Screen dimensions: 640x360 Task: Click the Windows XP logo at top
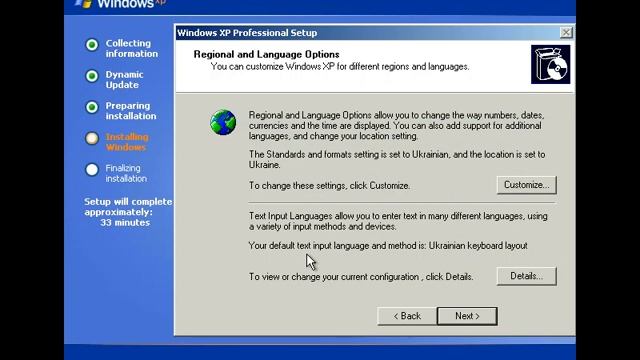click(x=121, y=4)
